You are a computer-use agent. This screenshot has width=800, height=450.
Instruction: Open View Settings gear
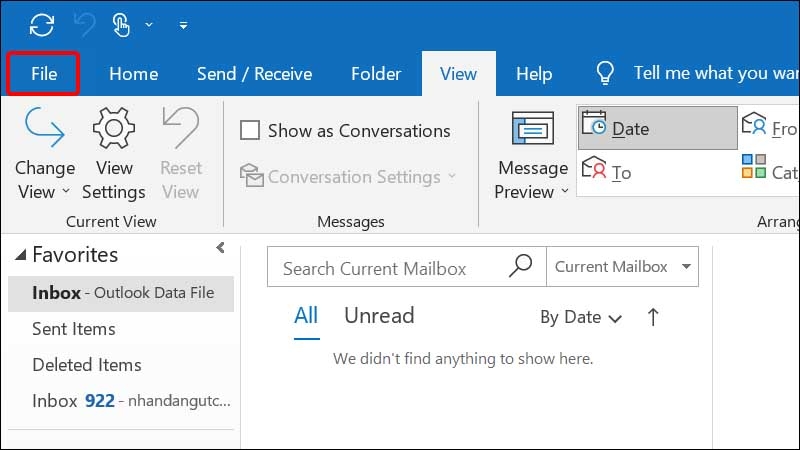[x=114, y=154]
